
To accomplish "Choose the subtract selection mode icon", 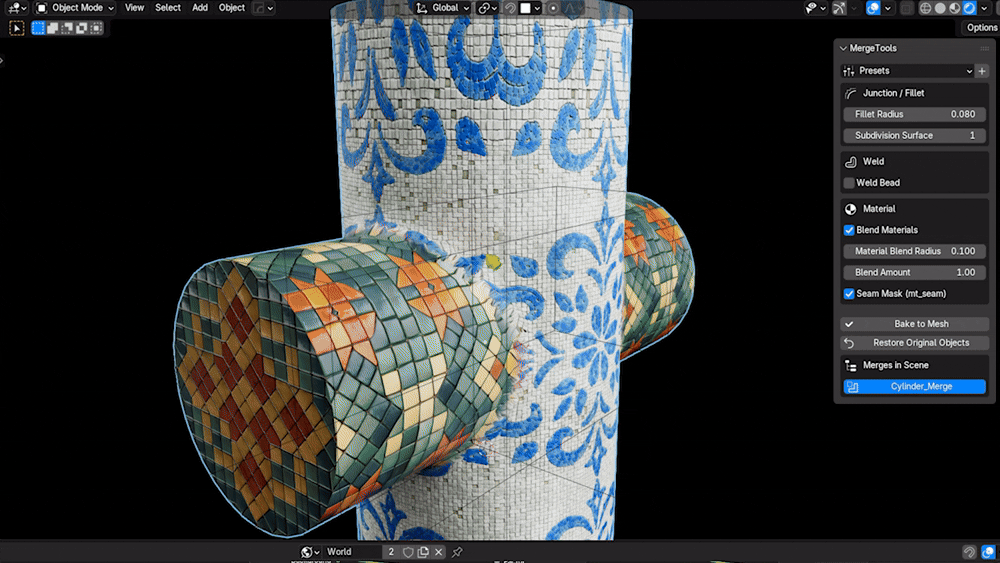I will click(67, 28).
